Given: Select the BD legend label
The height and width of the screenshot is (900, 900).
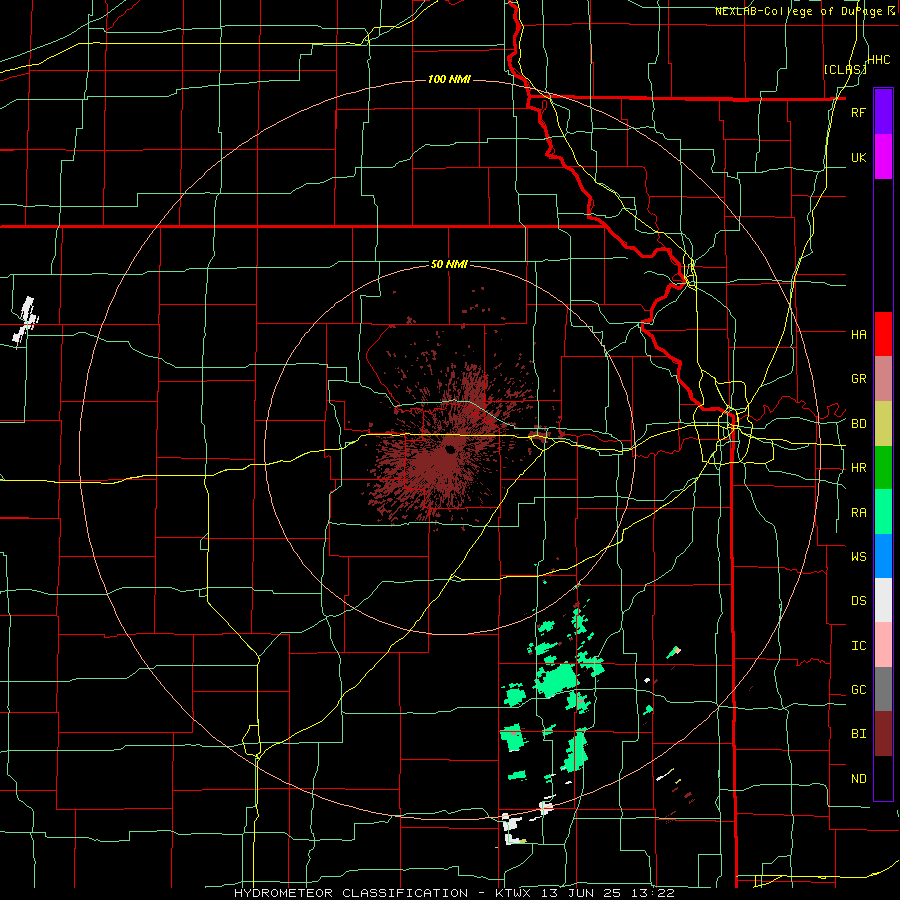Looking at the screenshot, I should pyautogui.click(x=858, y=424).
